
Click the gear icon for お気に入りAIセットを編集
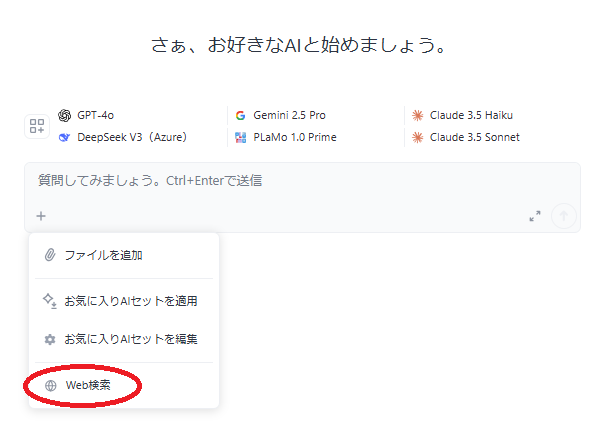point(50,339)
